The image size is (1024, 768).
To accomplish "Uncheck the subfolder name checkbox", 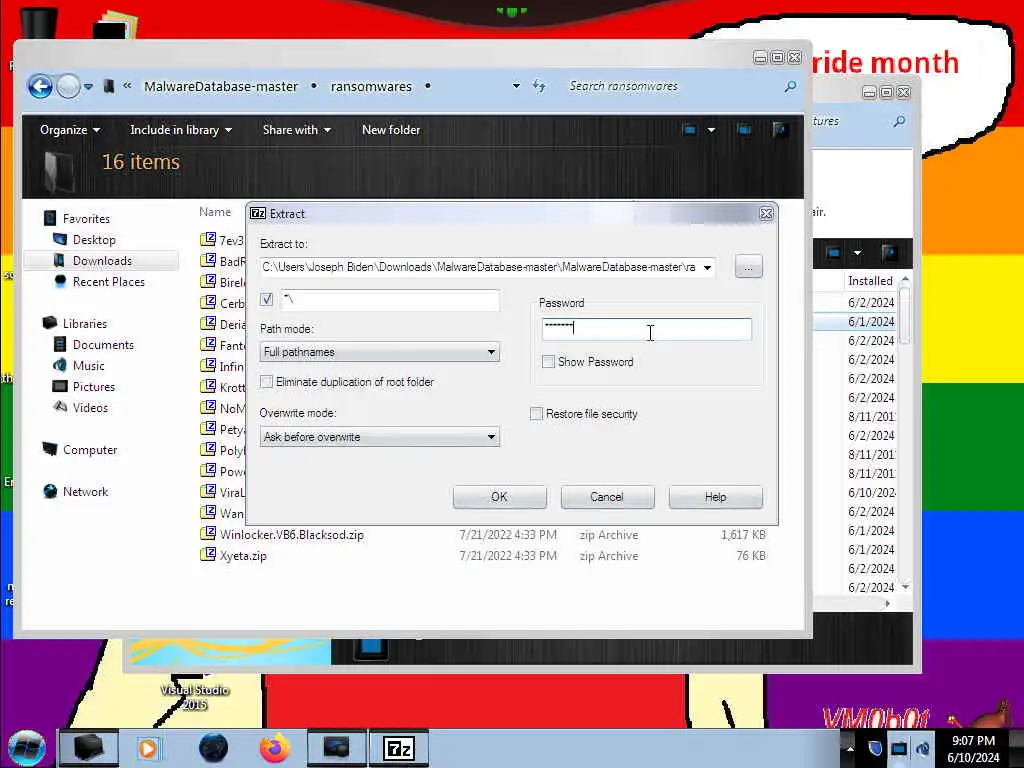I will pyautogui.click(x=266, y=299).
